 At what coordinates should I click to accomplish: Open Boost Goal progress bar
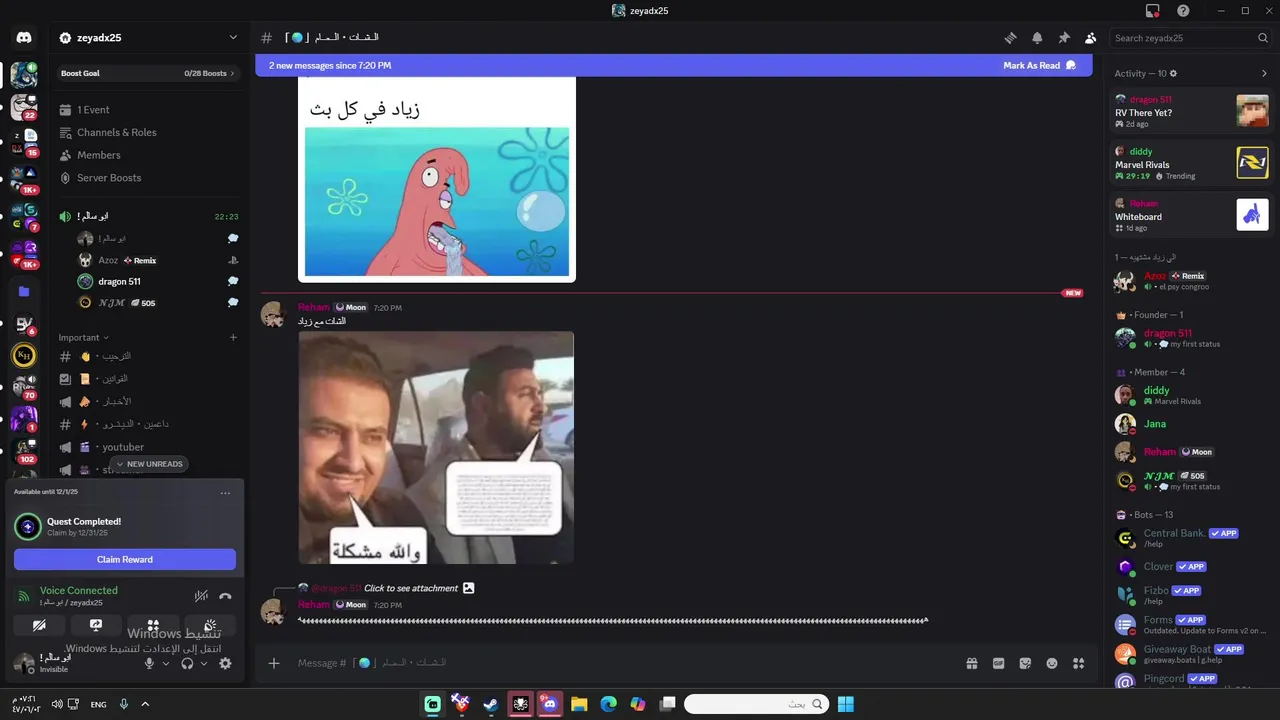click(148, 73)
